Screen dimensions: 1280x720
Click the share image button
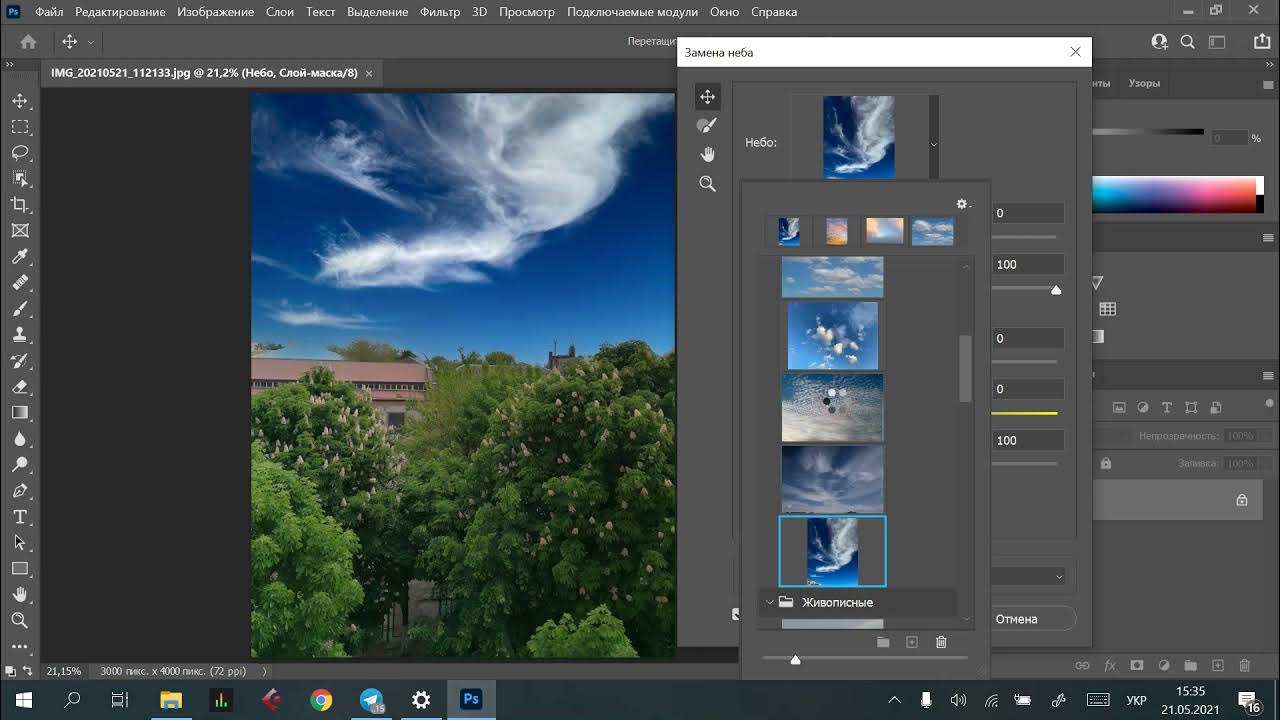point(1261,42)
